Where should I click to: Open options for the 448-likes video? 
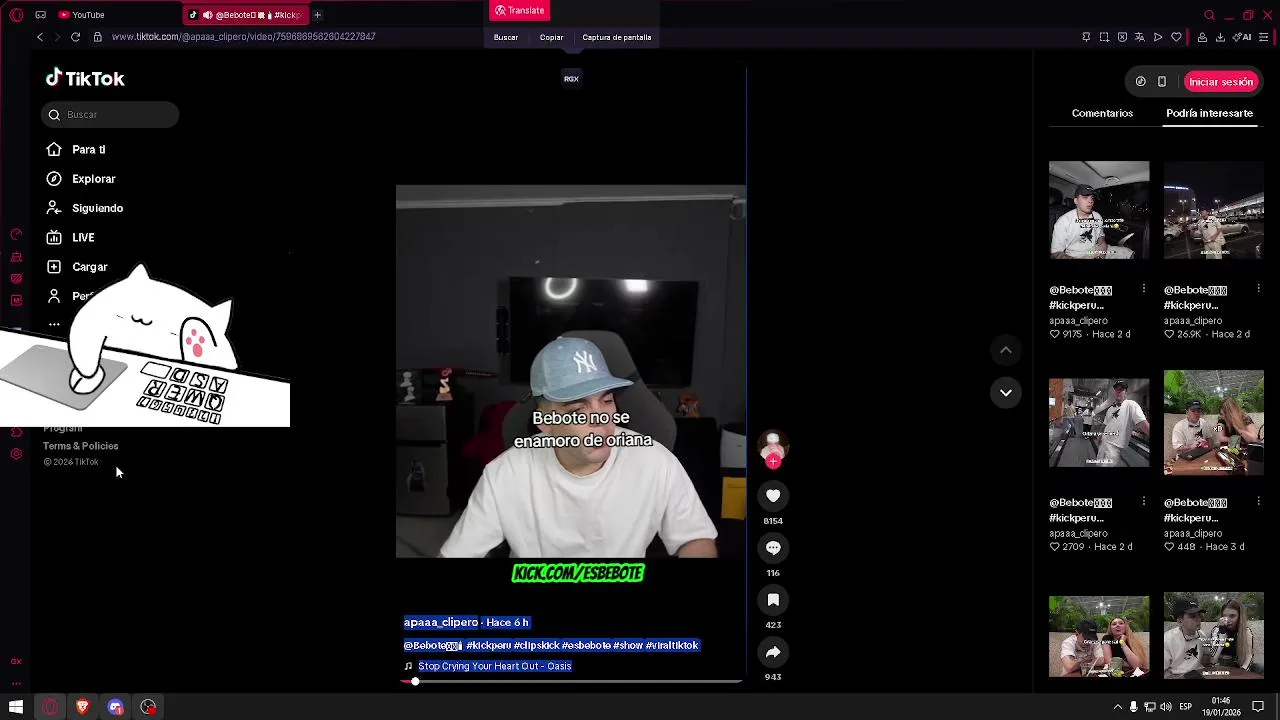[1259, 502]
